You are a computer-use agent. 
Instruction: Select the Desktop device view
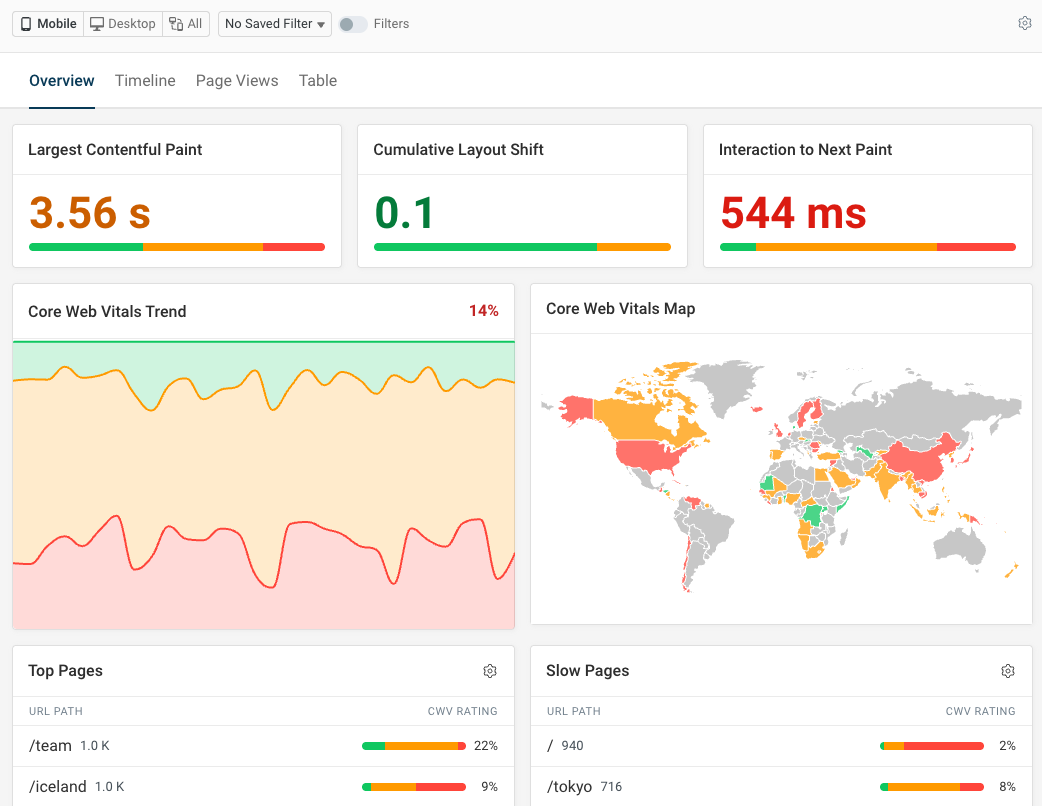click(123, 24)
